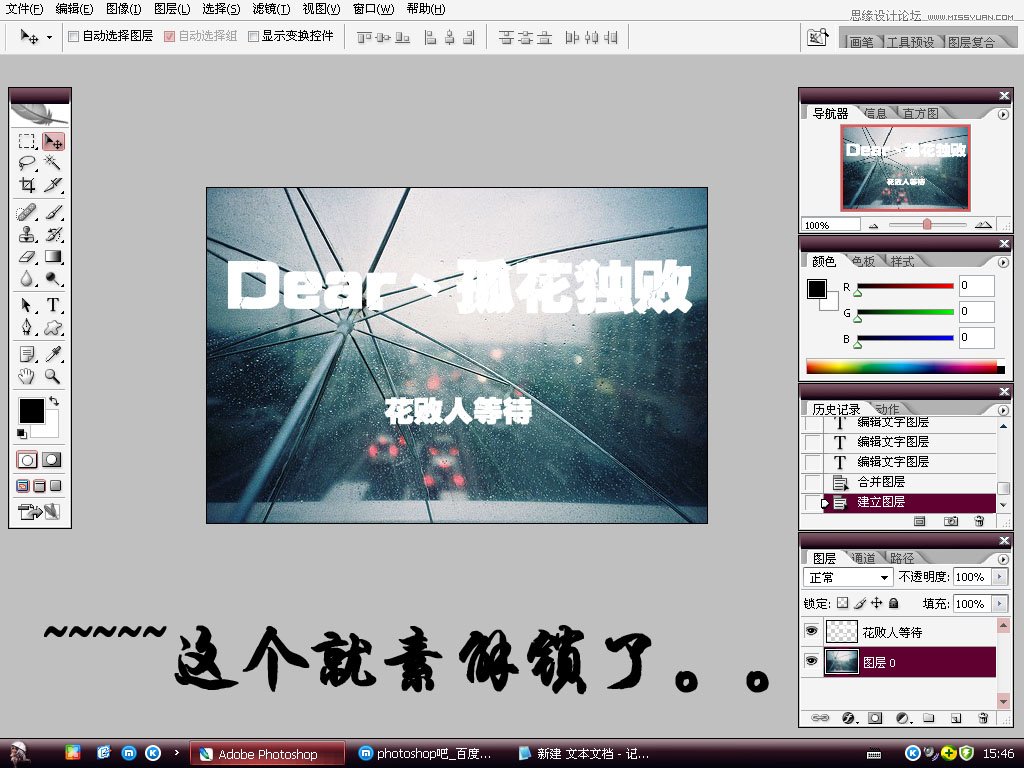The width and height of the screenshot is (1024, 768).
Task: Open the 滤镜 menu
Action: [x=271, y=9]
